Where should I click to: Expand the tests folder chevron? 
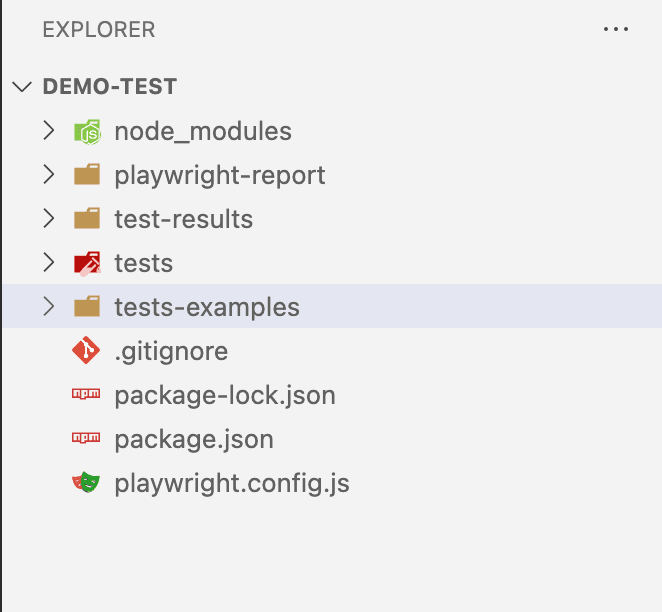(x=49, y=262)
